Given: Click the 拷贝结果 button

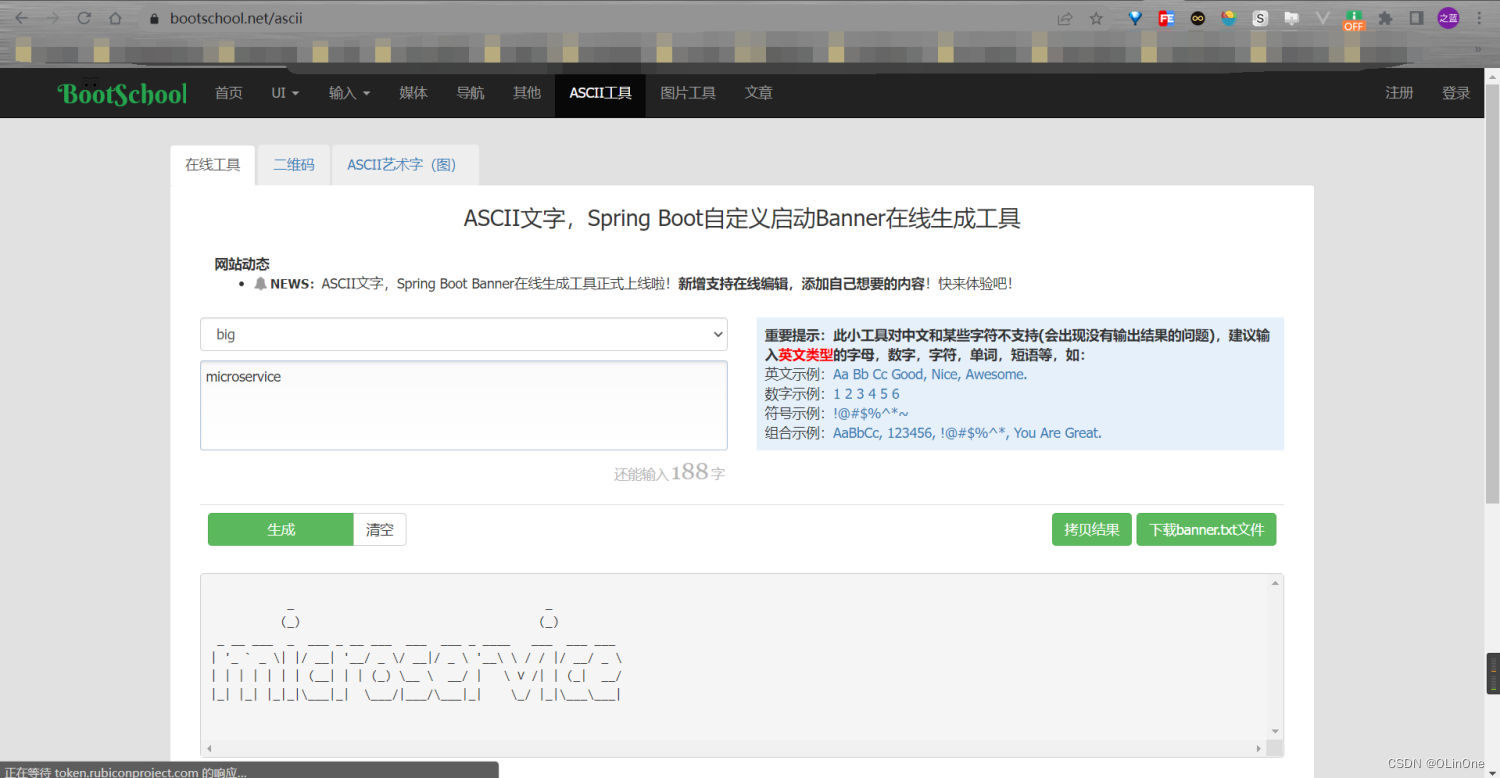Looking at the screenshot, I should point(1092,530).
